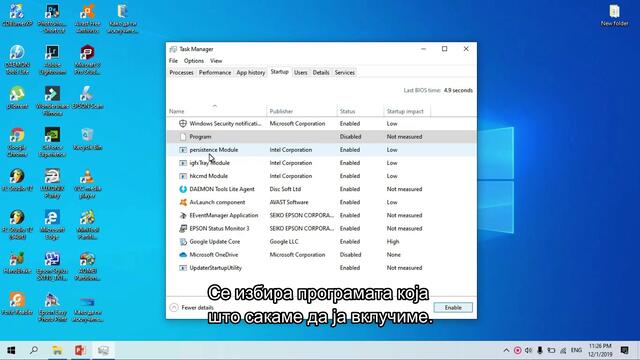Select the Recycle Bin on the desktop
The height and width of the screenshot is (360, 640).
click(87, 139)
